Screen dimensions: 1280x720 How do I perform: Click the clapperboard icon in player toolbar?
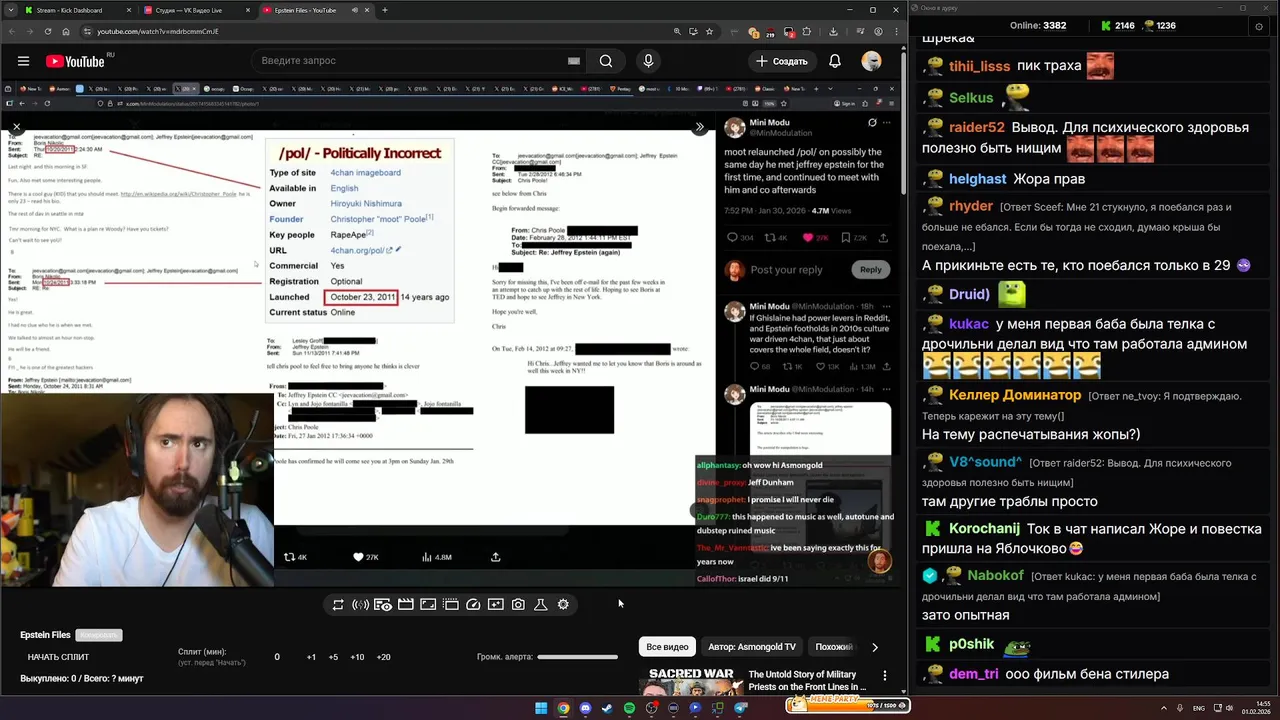pyautogui.click(x=405, y=605)
